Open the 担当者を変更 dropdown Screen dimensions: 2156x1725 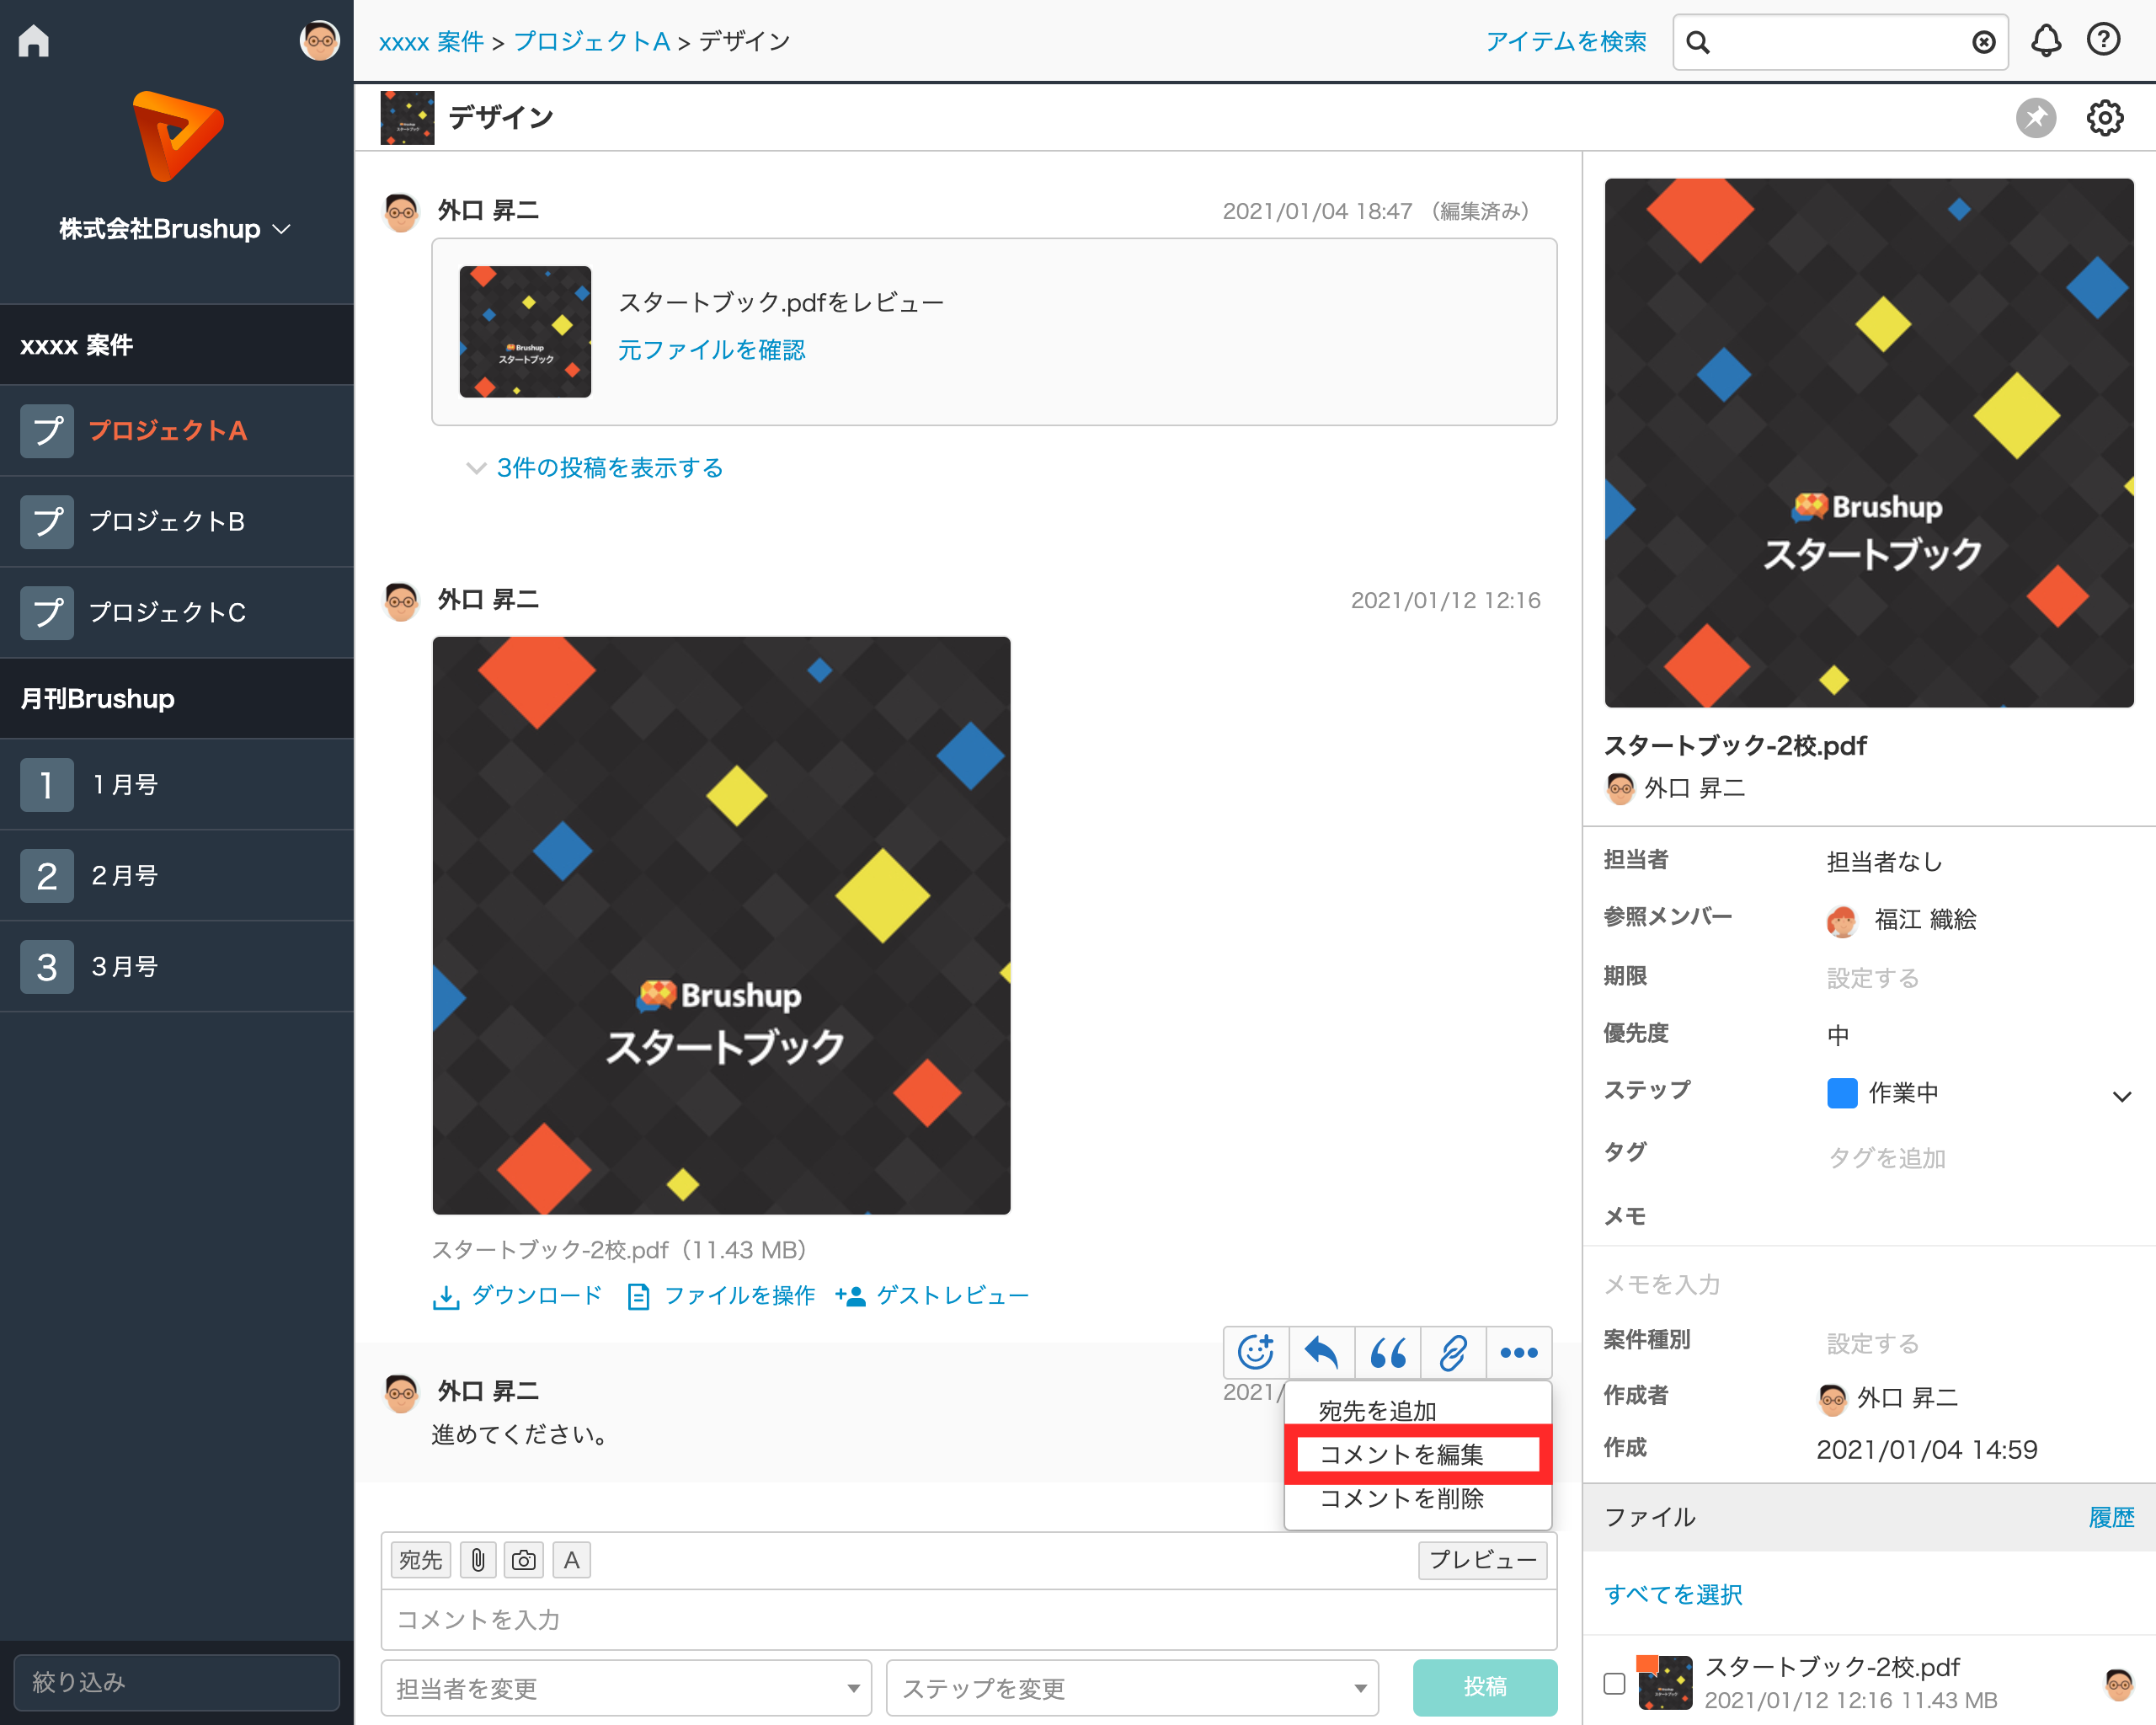[x=626, y=1688]
